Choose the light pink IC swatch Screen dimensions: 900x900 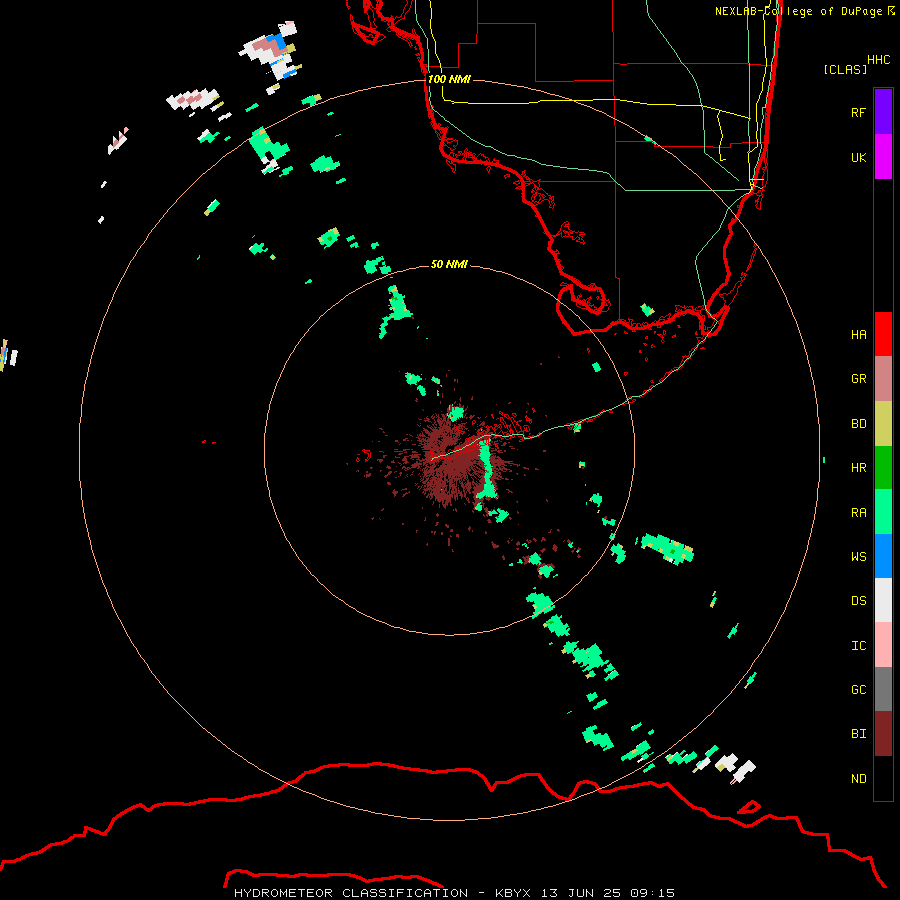pyautogui.click(x=883, y=645)
